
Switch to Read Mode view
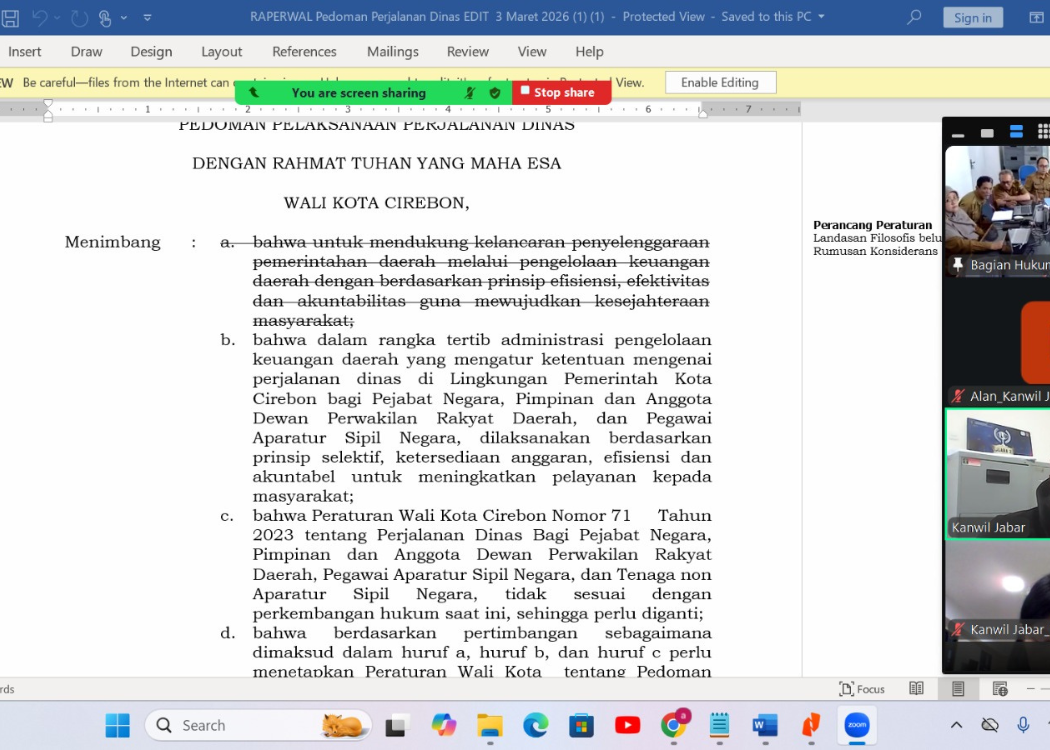click(x=916, y=689)
